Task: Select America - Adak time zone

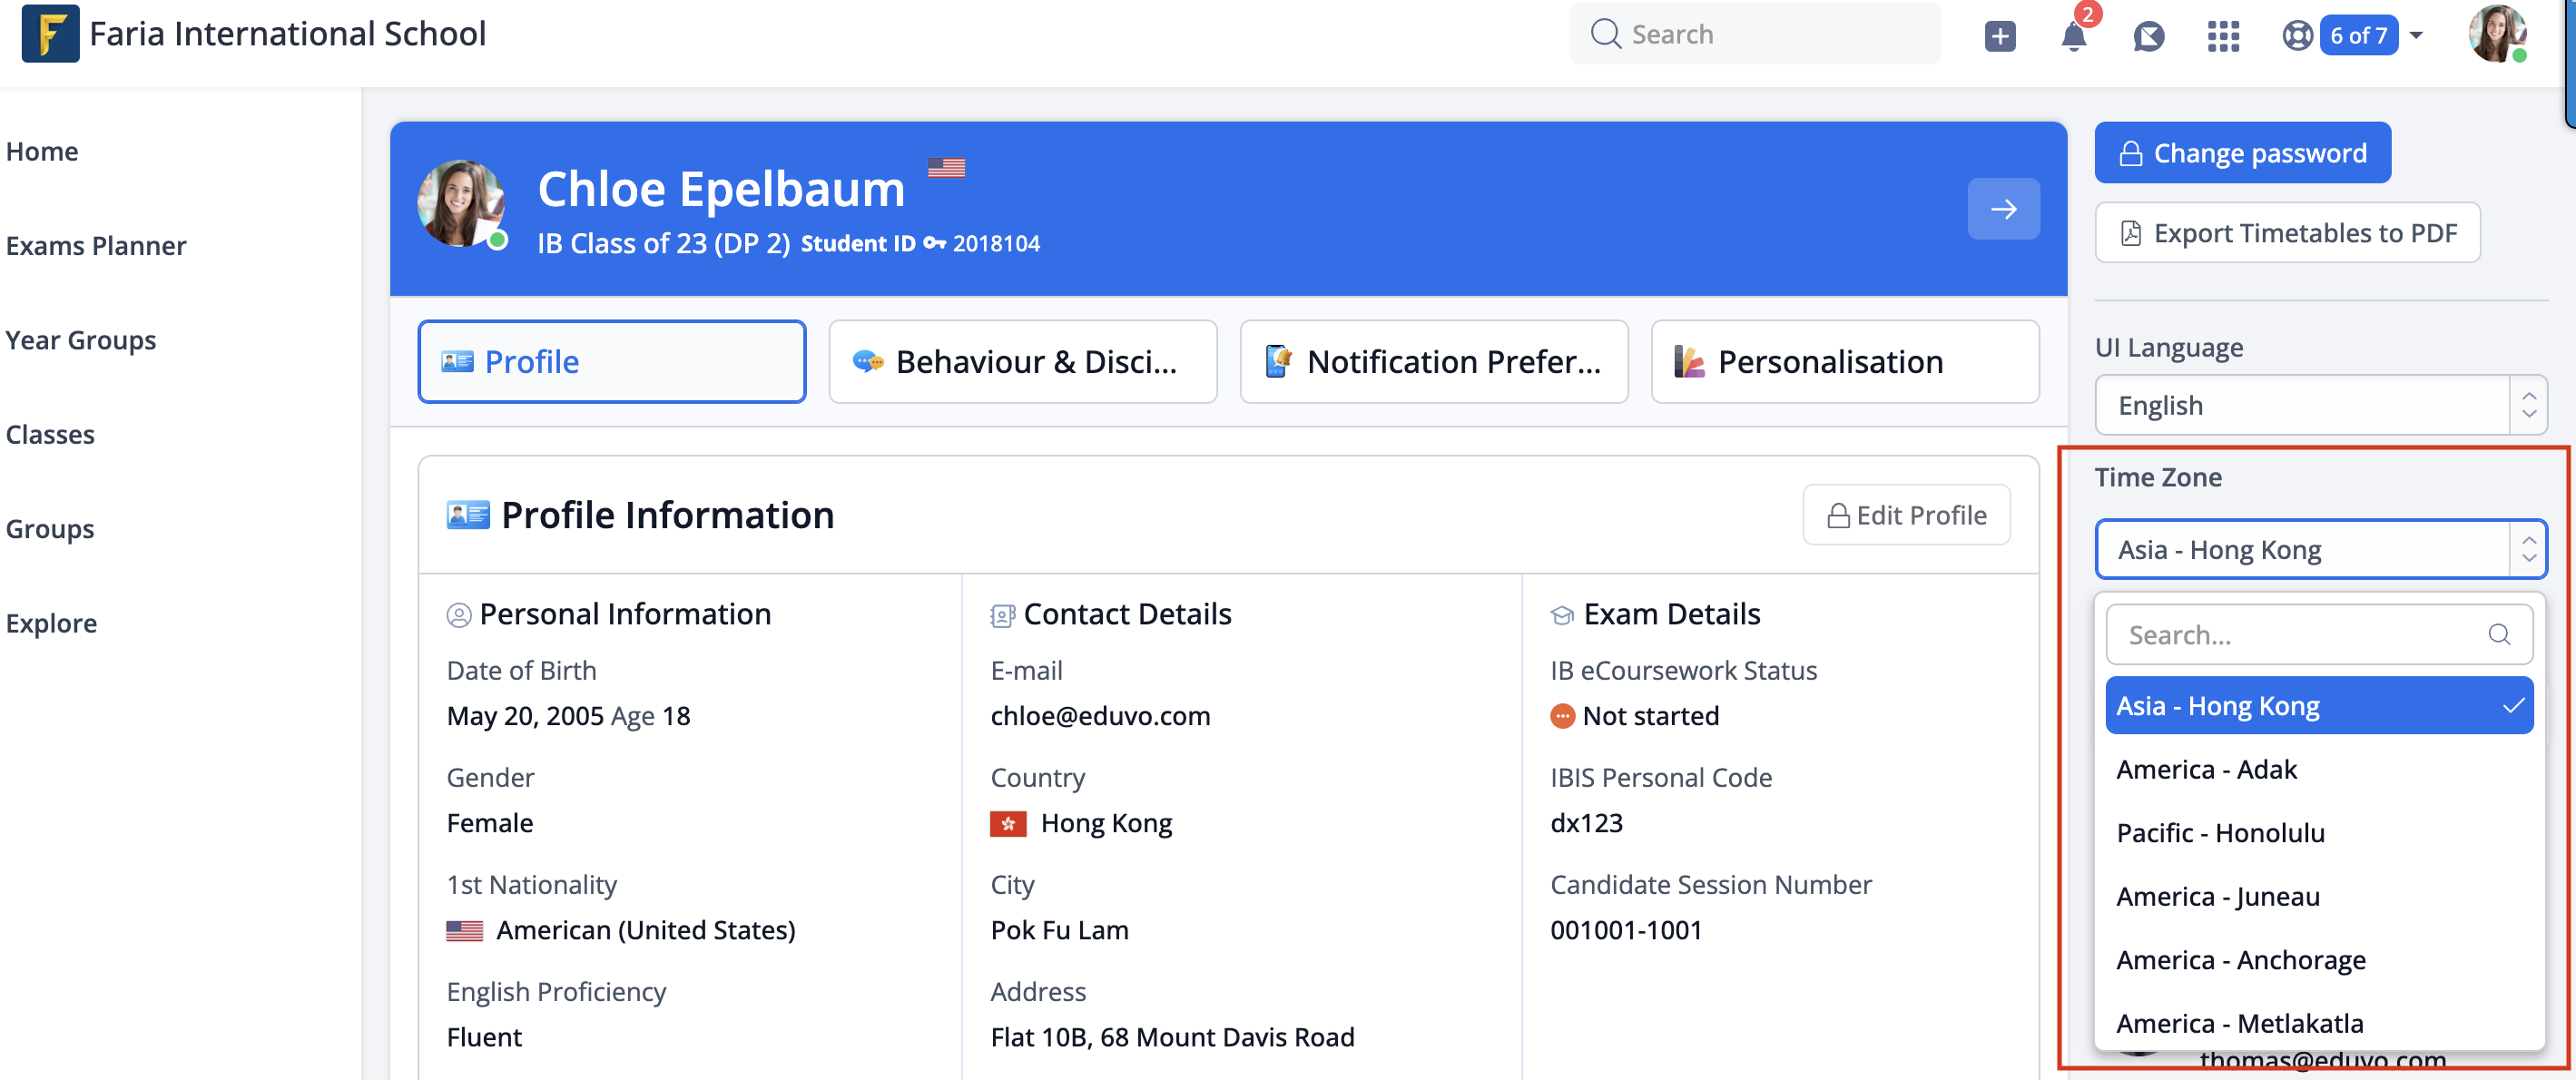Action: 2206,769
